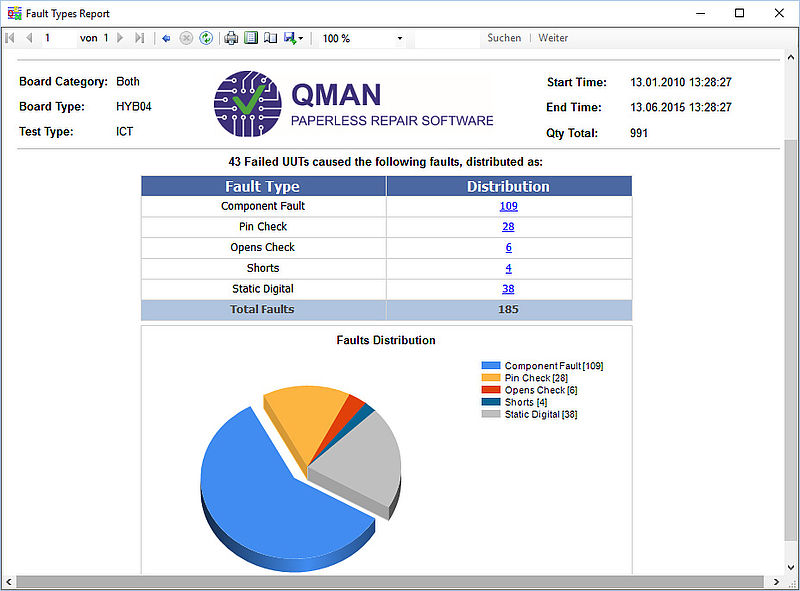
Task: Click the Fault Type column header
Action: (x=263, y=186)
